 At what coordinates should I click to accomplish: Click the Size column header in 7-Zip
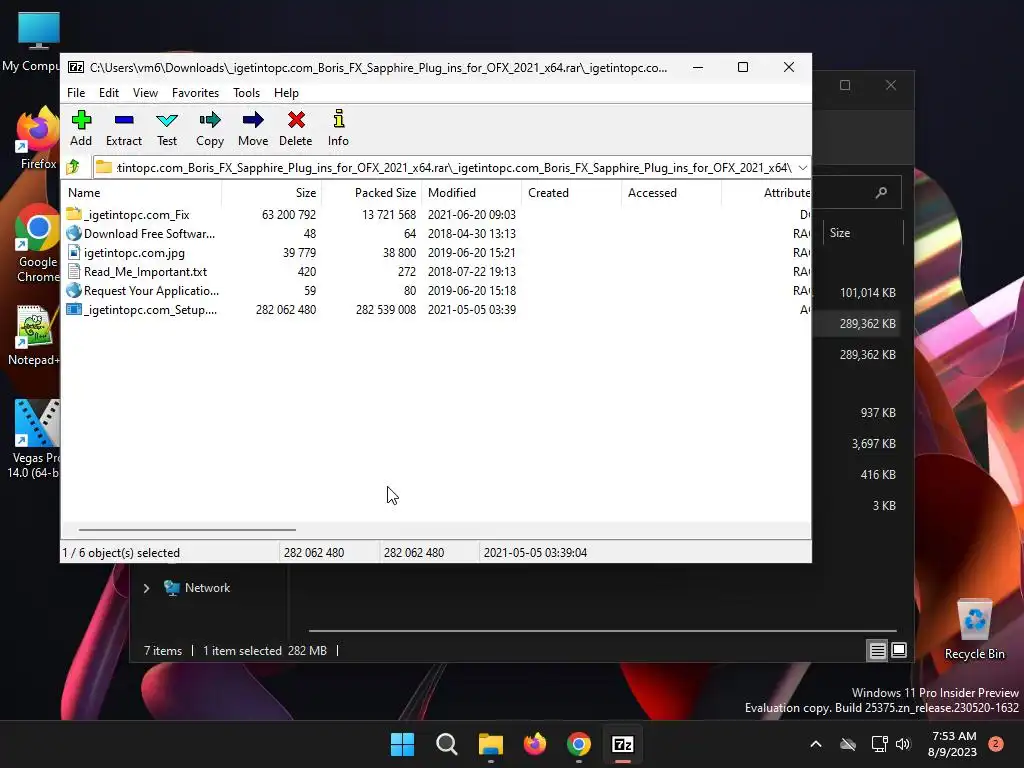click(x=272, y=193)
